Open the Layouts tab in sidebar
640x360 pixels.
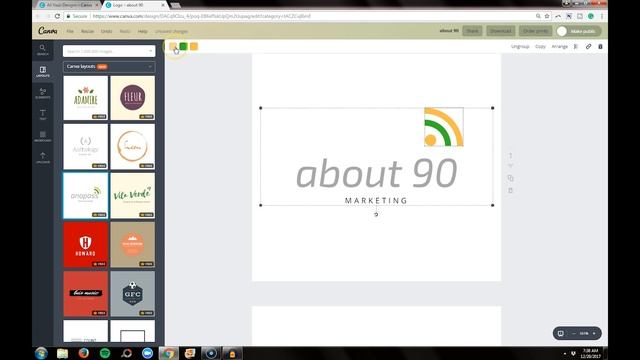tap(42, 71)
